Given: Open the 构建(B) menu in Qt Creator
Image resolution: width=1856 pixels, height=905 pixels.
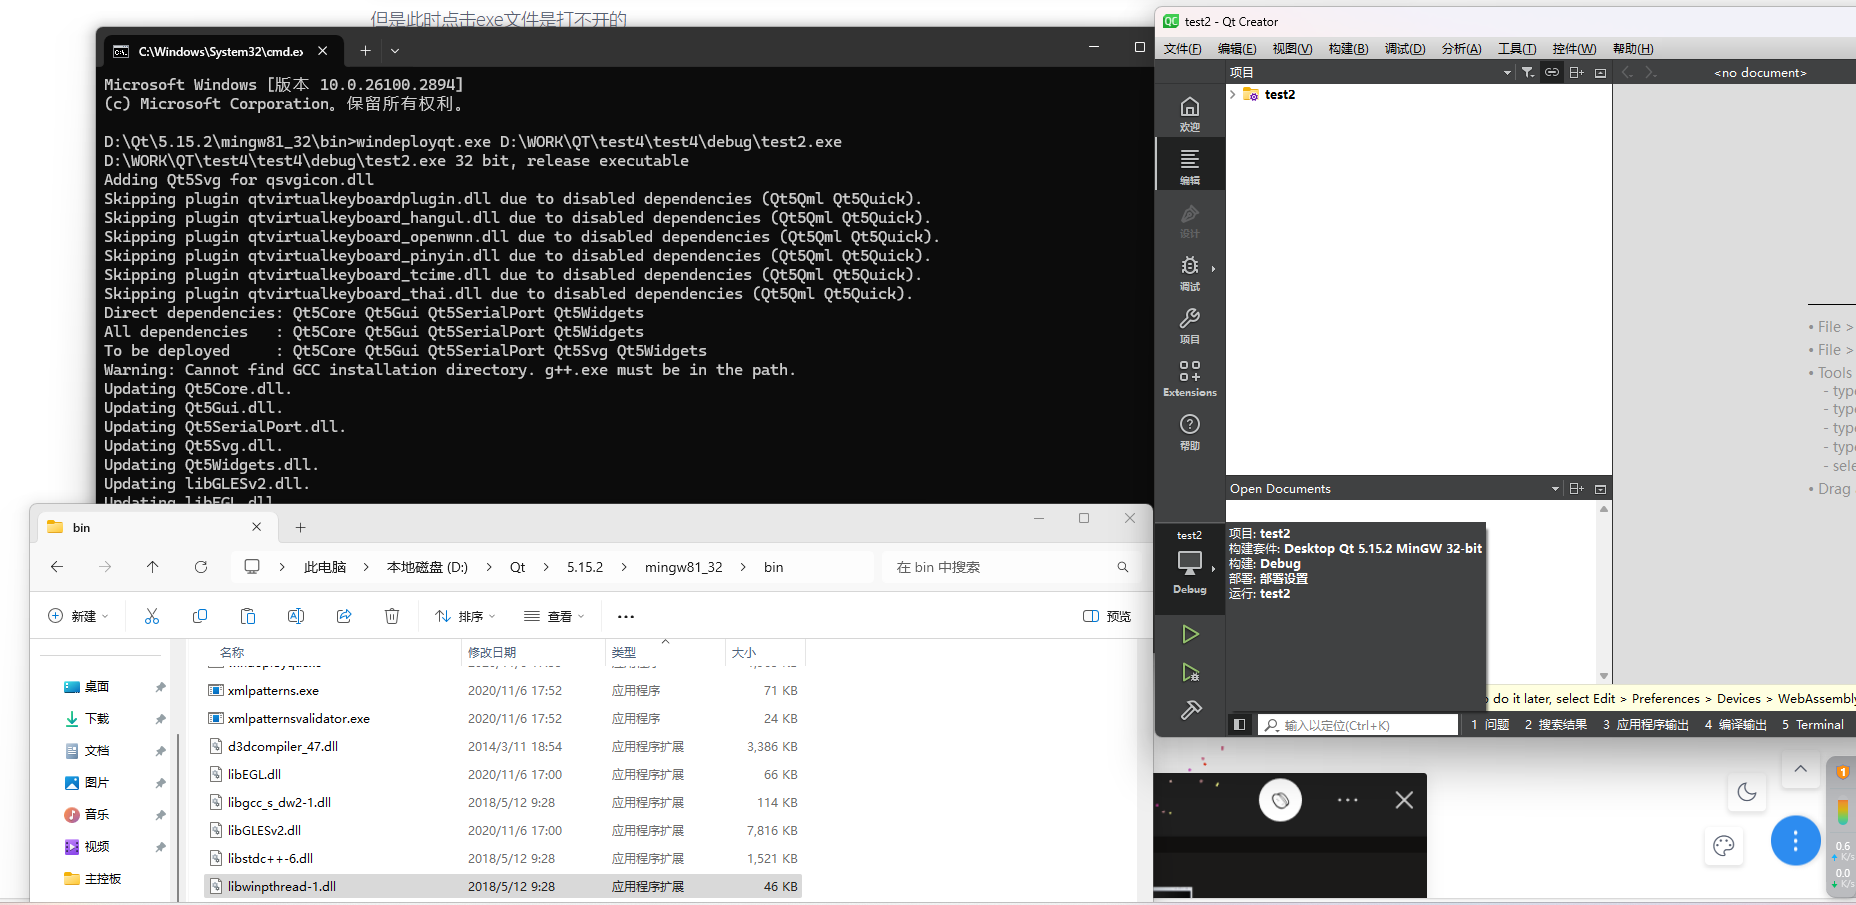Looking at the screenshot, I should [x=1348, y=49].
